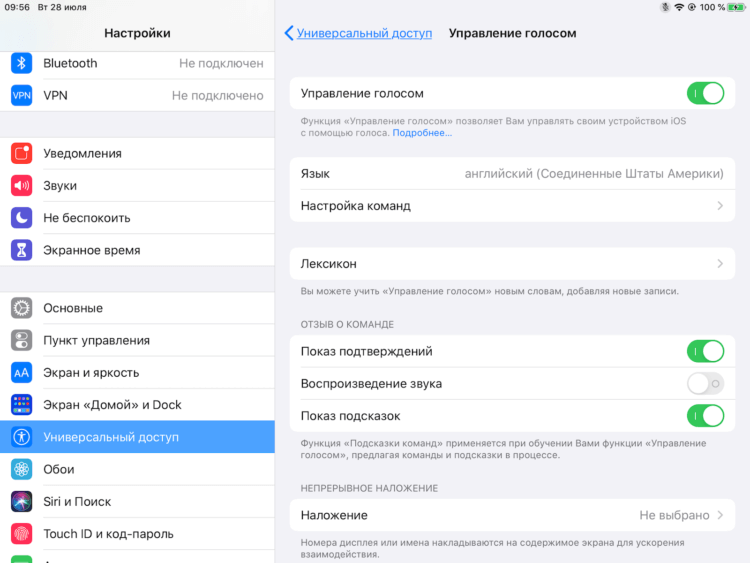
Task: Open the Подробнее… link
Action: click(422, 133)
